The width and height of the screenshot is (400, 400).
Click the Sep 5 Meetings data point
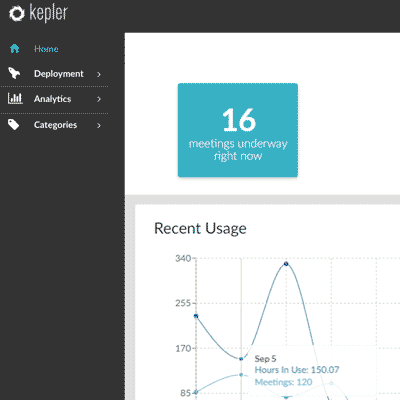coord(241,375)
